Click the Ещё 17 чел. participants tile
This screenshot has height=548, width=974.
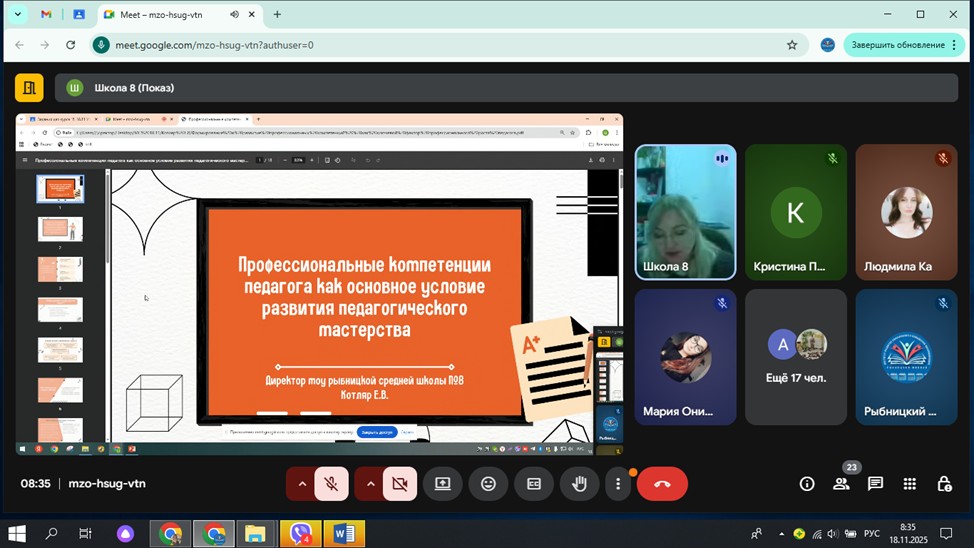coord(796,357)
